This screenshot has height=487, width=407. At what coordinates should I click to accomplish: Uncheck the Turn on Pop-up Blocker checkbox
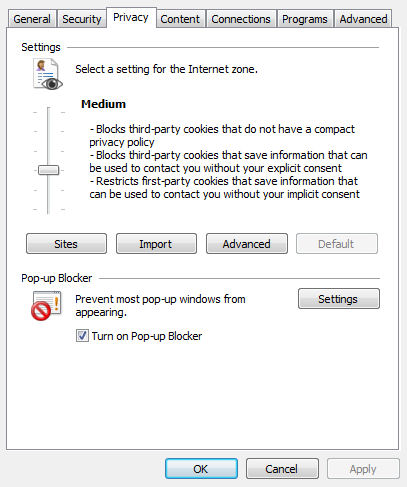[x=82, y=336]
